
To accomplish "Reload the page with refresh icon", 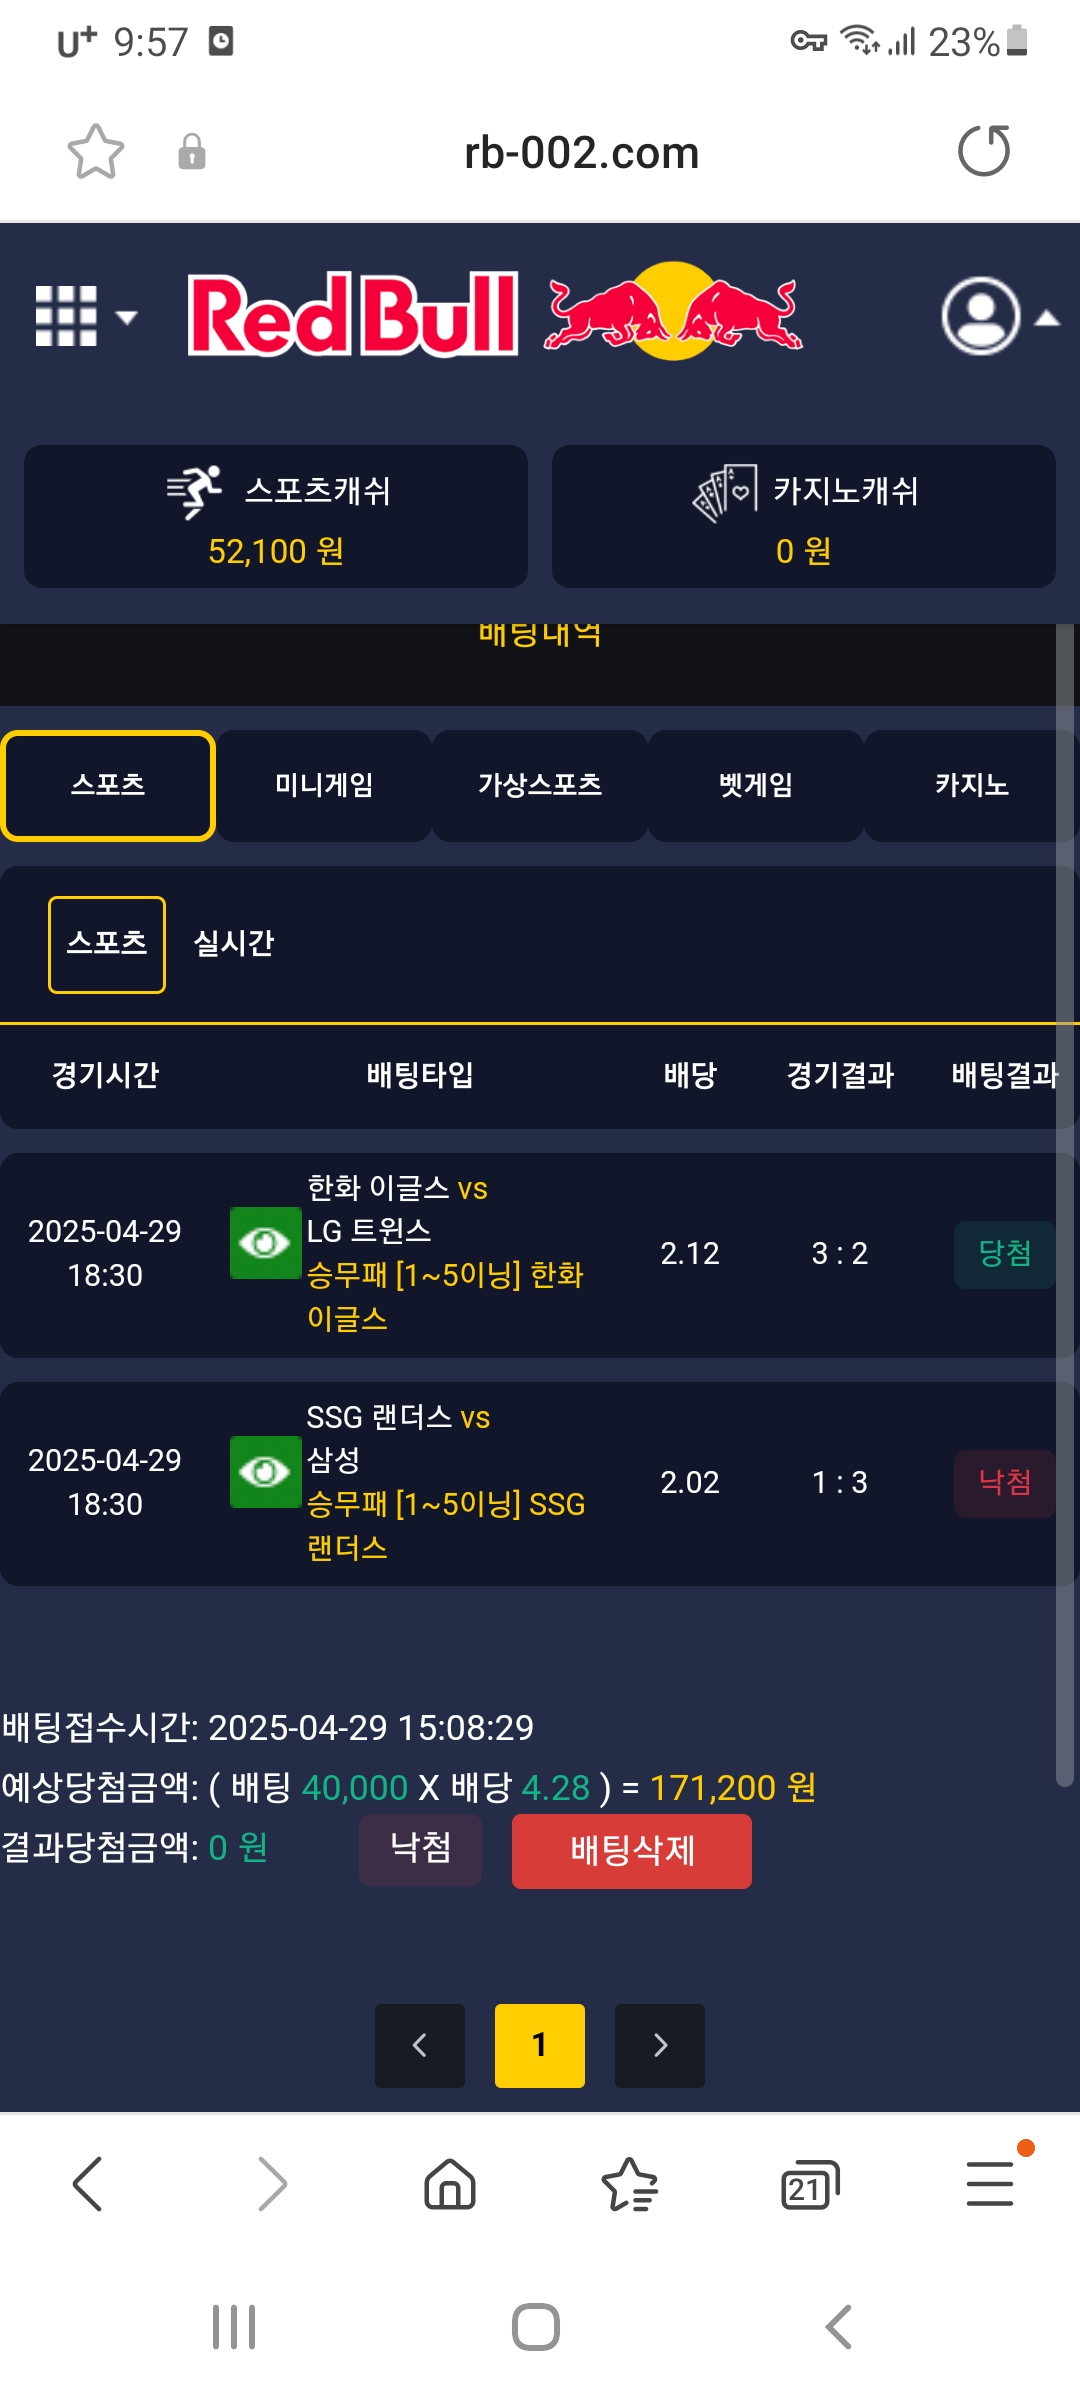I will (984, 151).
